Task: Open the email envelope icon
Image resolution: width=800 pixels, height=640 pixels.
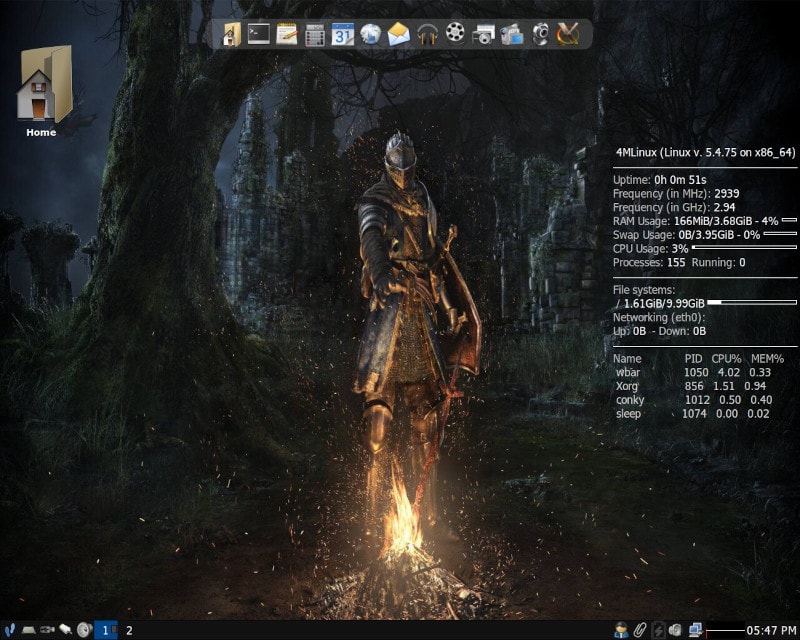Action: [x=399, y=34]
